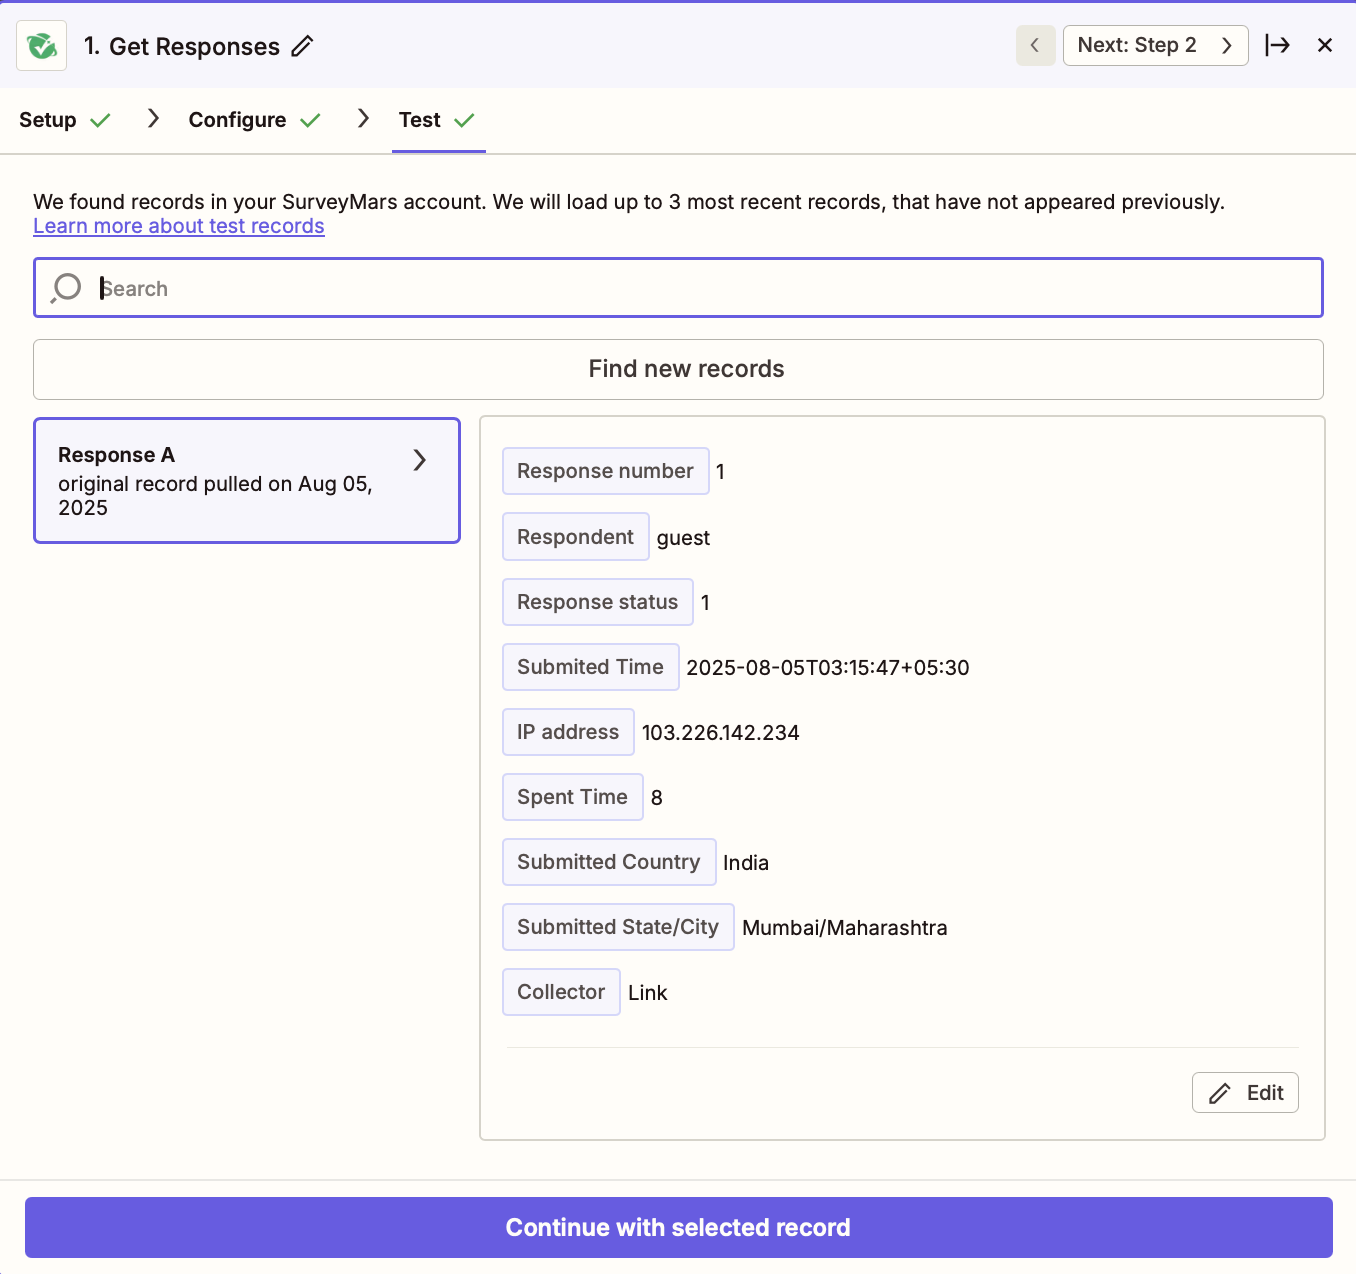
Task: Click the magnifier search icon
Action: coord(66,288)
